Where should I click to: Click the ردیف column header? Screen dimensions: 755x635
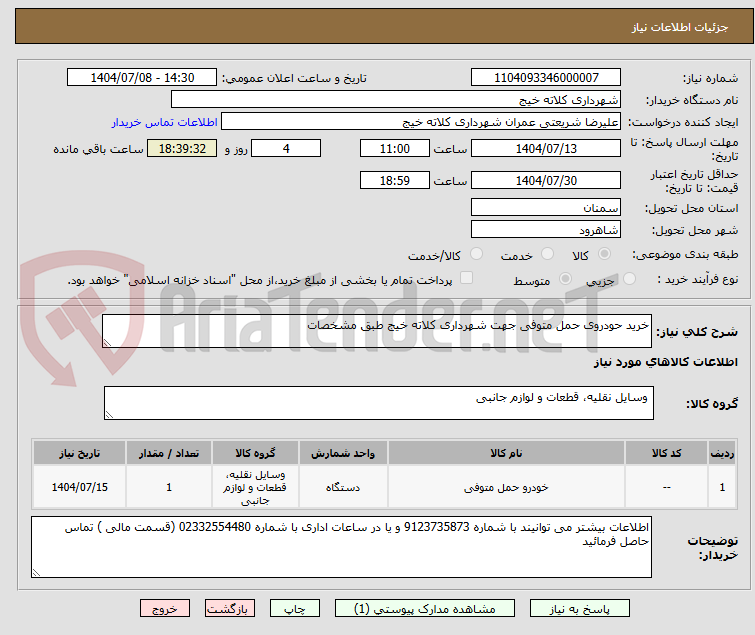click(x=722, y=453)
